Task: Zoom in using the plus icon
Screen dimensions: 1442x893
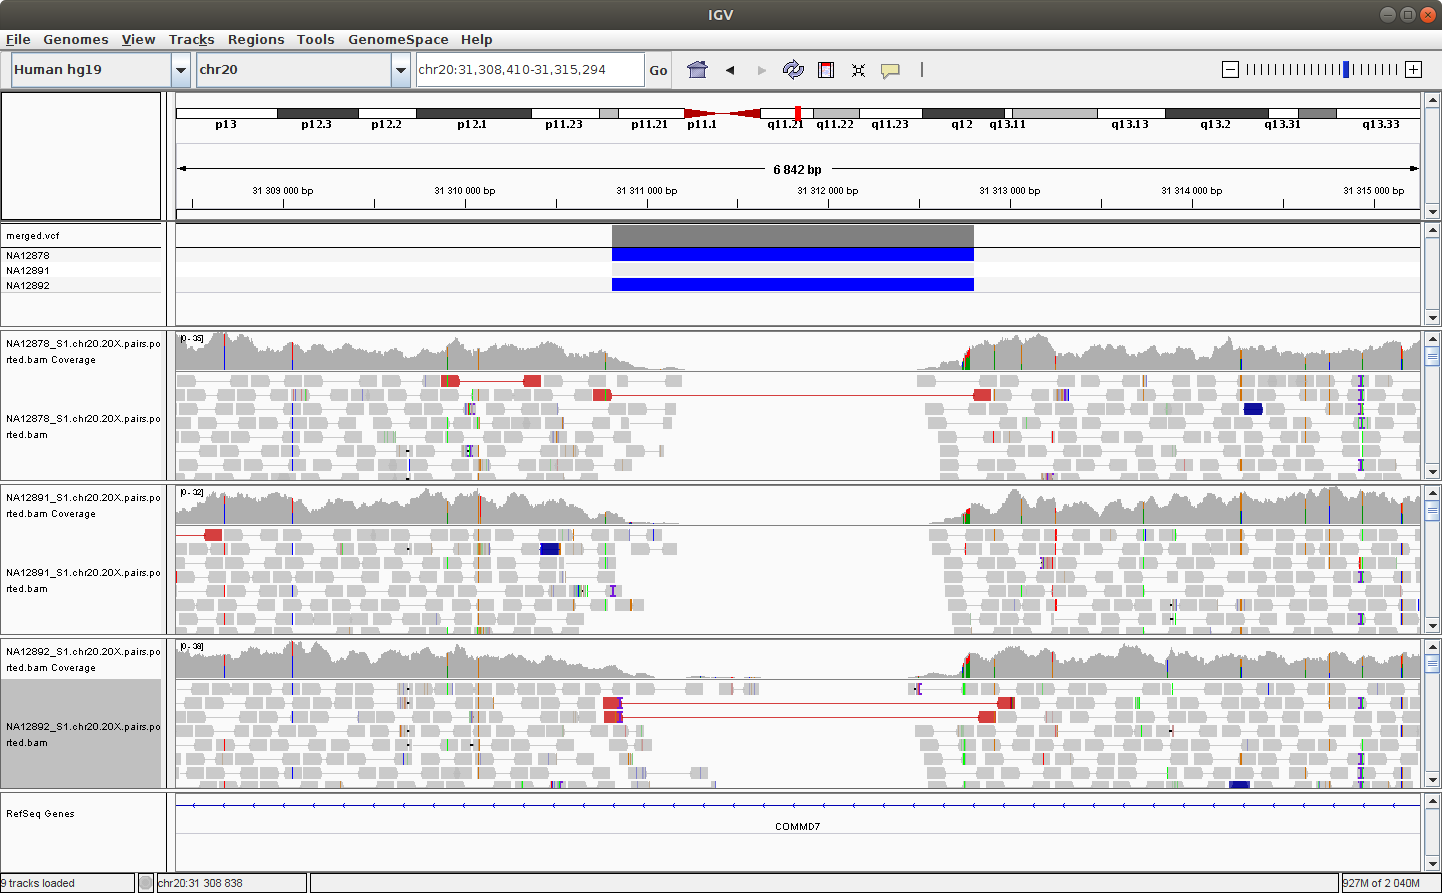Action: coord(1413,69)
